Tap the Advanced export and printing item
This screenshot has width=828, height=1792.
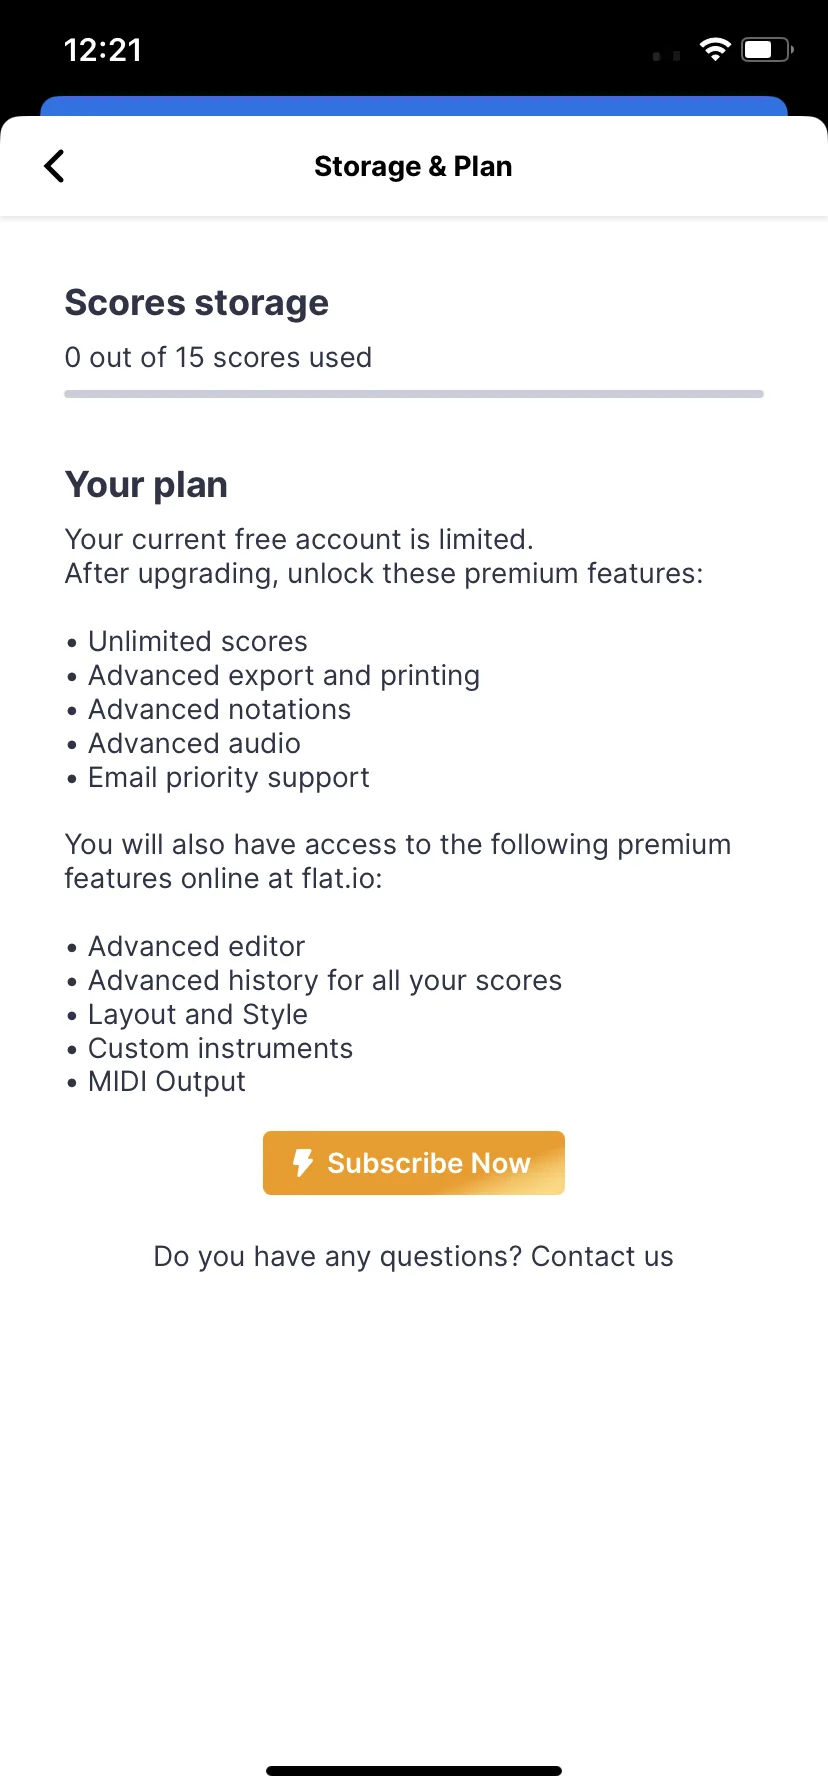pyautogui.click(x=283, y=675)
